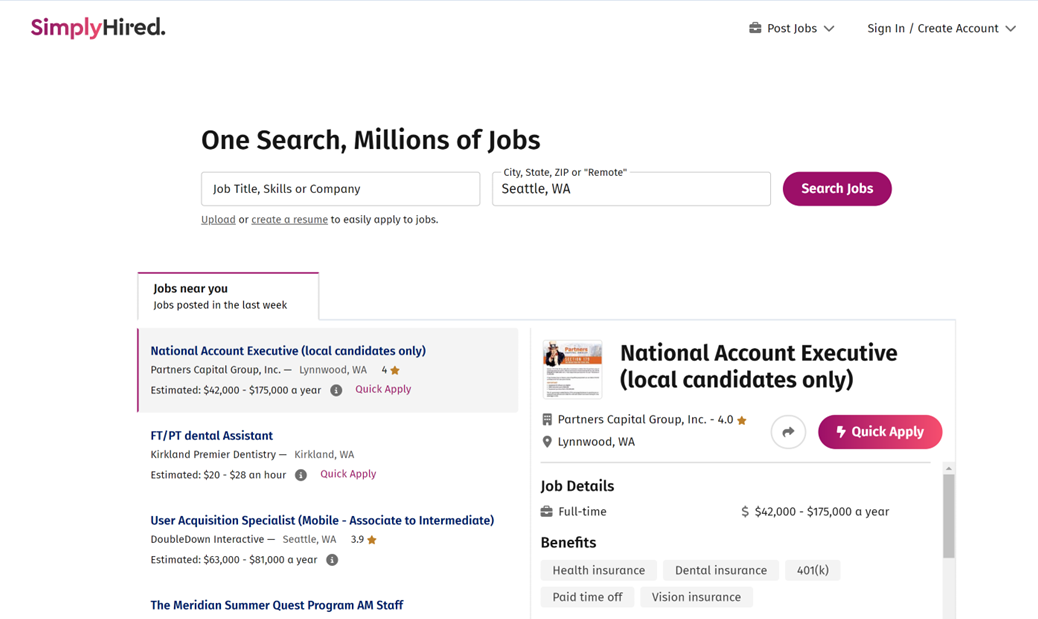The height and width of the screenshot is (619, 1038).
Task: Open the User Acquisition Specialist job listing
Action: click(x=322, y=521)
